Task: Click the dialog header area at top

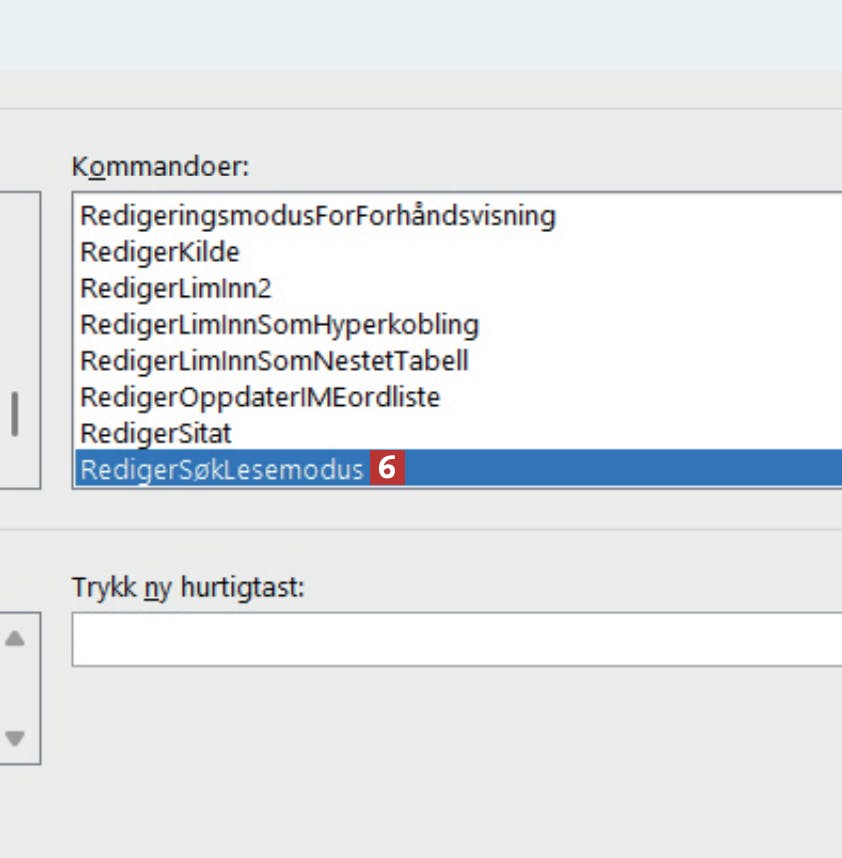Action: 421,35
